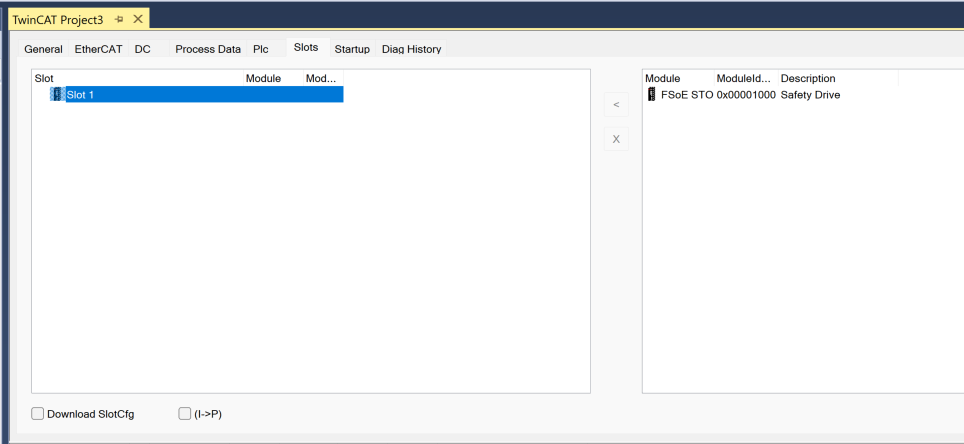The image size is (964, 444).
Task: Open the Process Data tab
Action: point(208,49)
